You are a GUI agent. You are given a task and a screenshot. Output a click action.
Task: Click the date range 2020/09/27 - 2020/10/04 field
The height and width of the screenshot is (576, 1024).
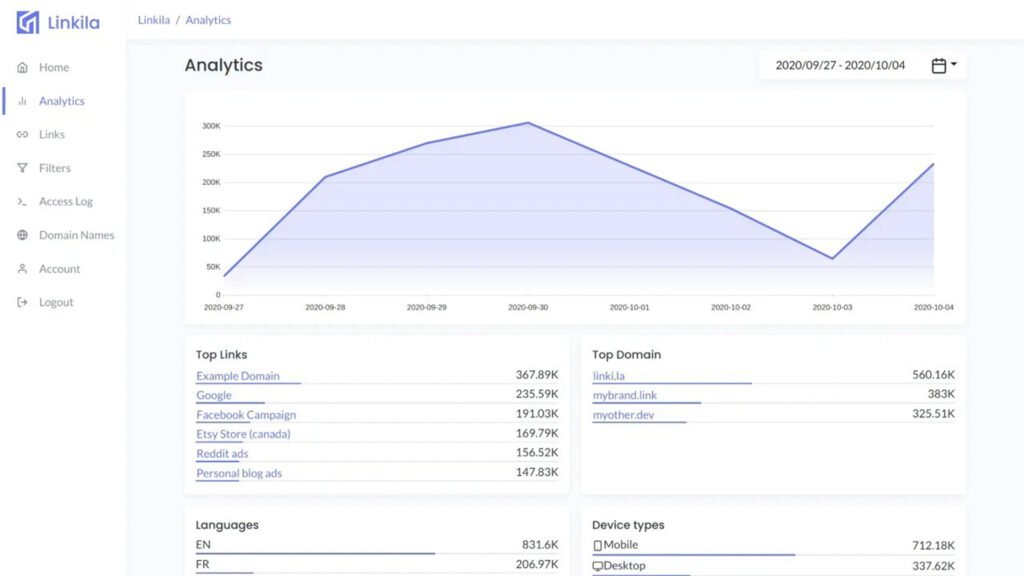(840, 65)
